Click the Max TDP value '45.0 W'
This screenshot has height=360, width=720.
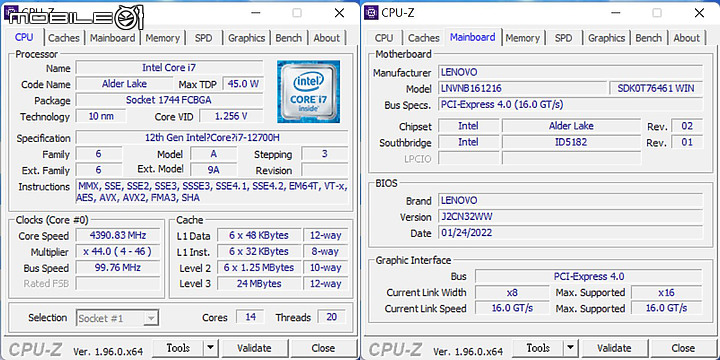tap(243, 84)
